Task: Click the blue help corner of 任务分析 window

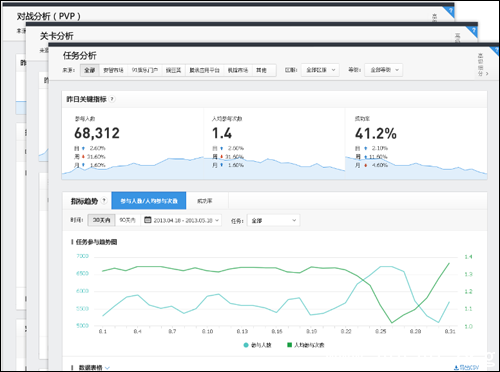Action: coord(496,50)
